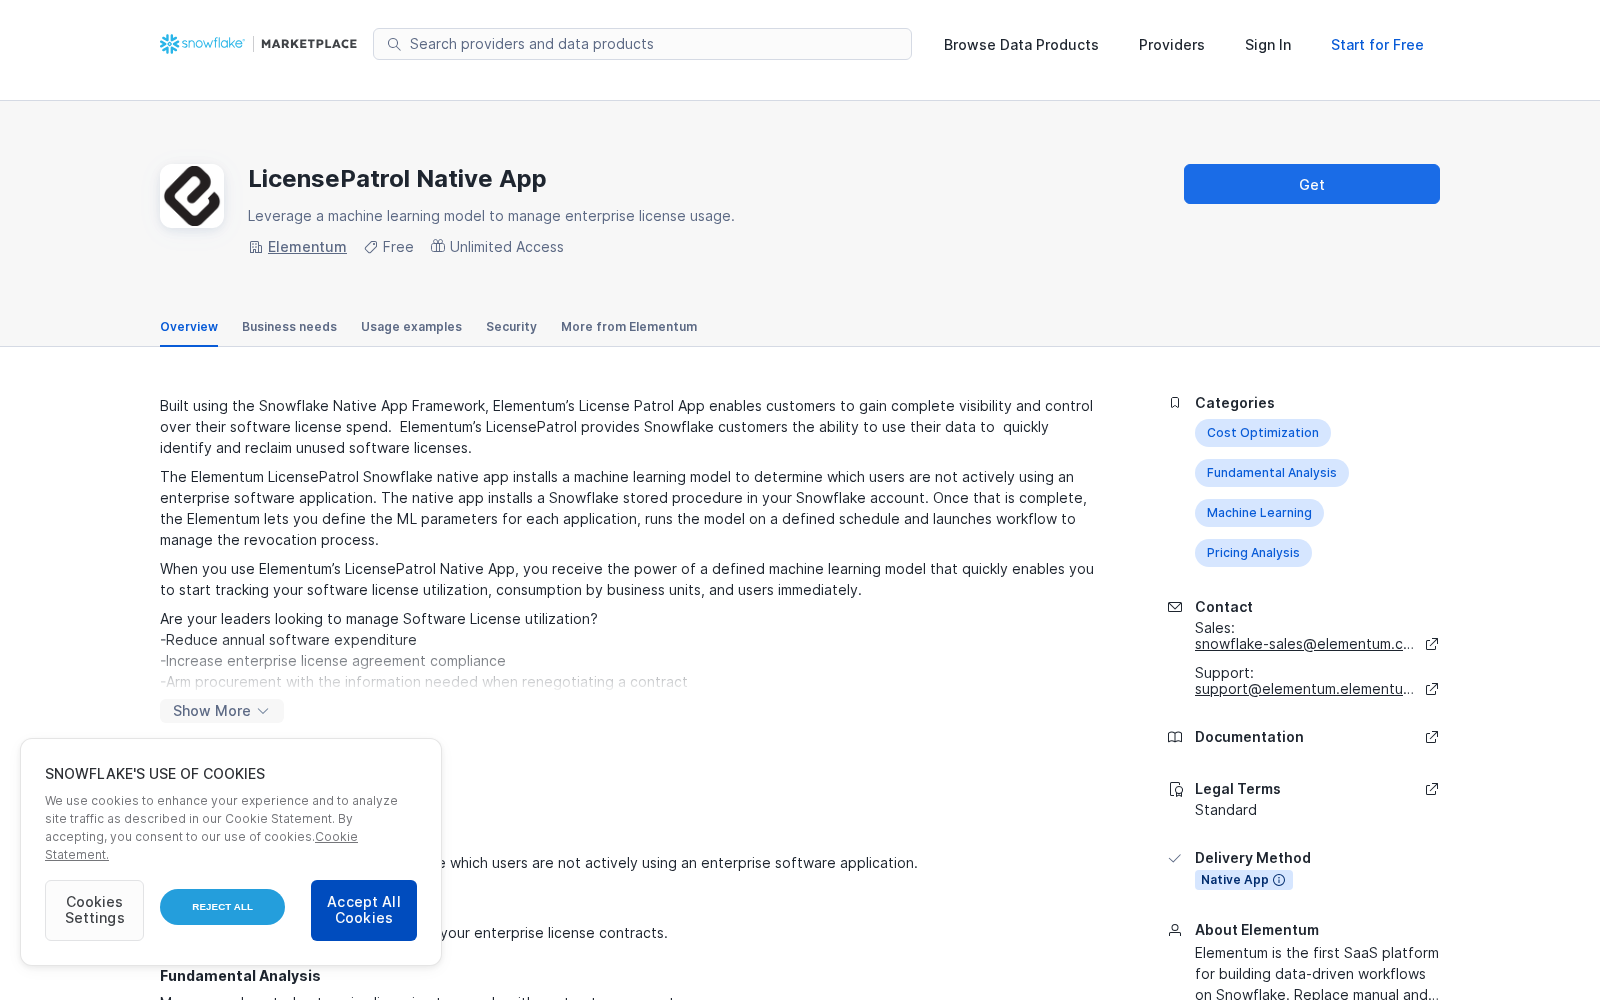Go to the Usage examples tab
Viewport: 1600px width, 1000px height.
[411, 327]
